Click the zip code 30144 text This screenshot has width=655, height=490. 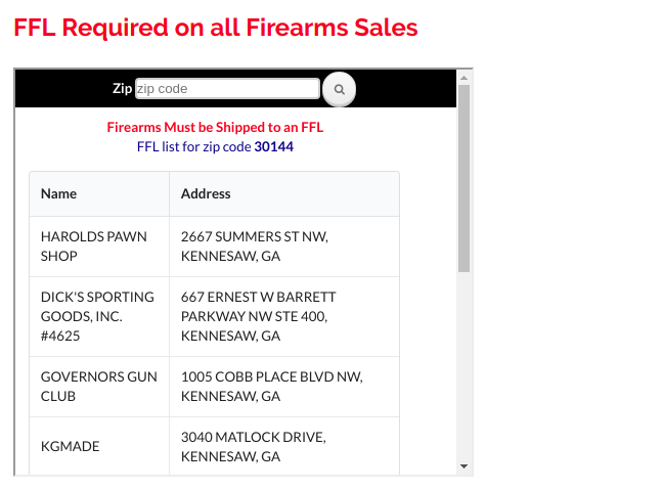pos(274,147)
